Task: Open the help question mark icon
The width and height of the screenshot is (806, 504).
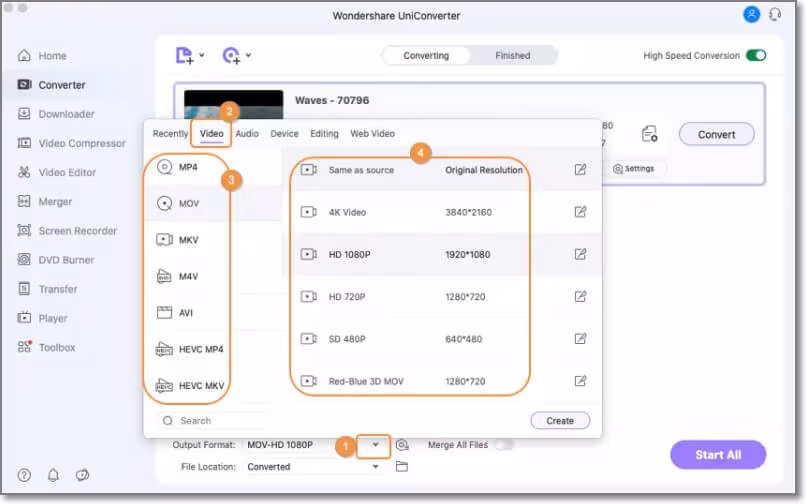Action: 24,475
